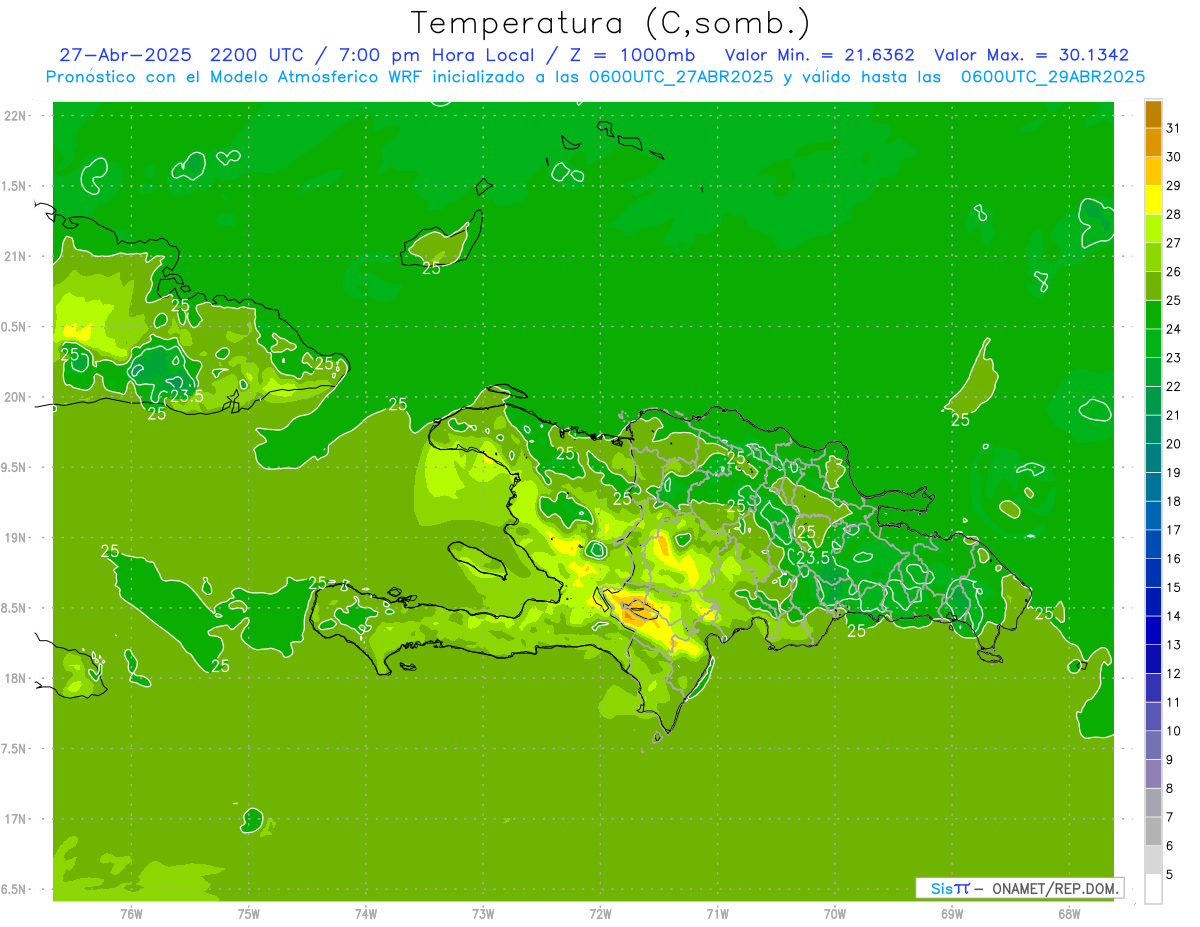Viewport: 1200px width, 927px height.
Task: Click the '74W' longitude axis label
Action: (x=366, y=914)
